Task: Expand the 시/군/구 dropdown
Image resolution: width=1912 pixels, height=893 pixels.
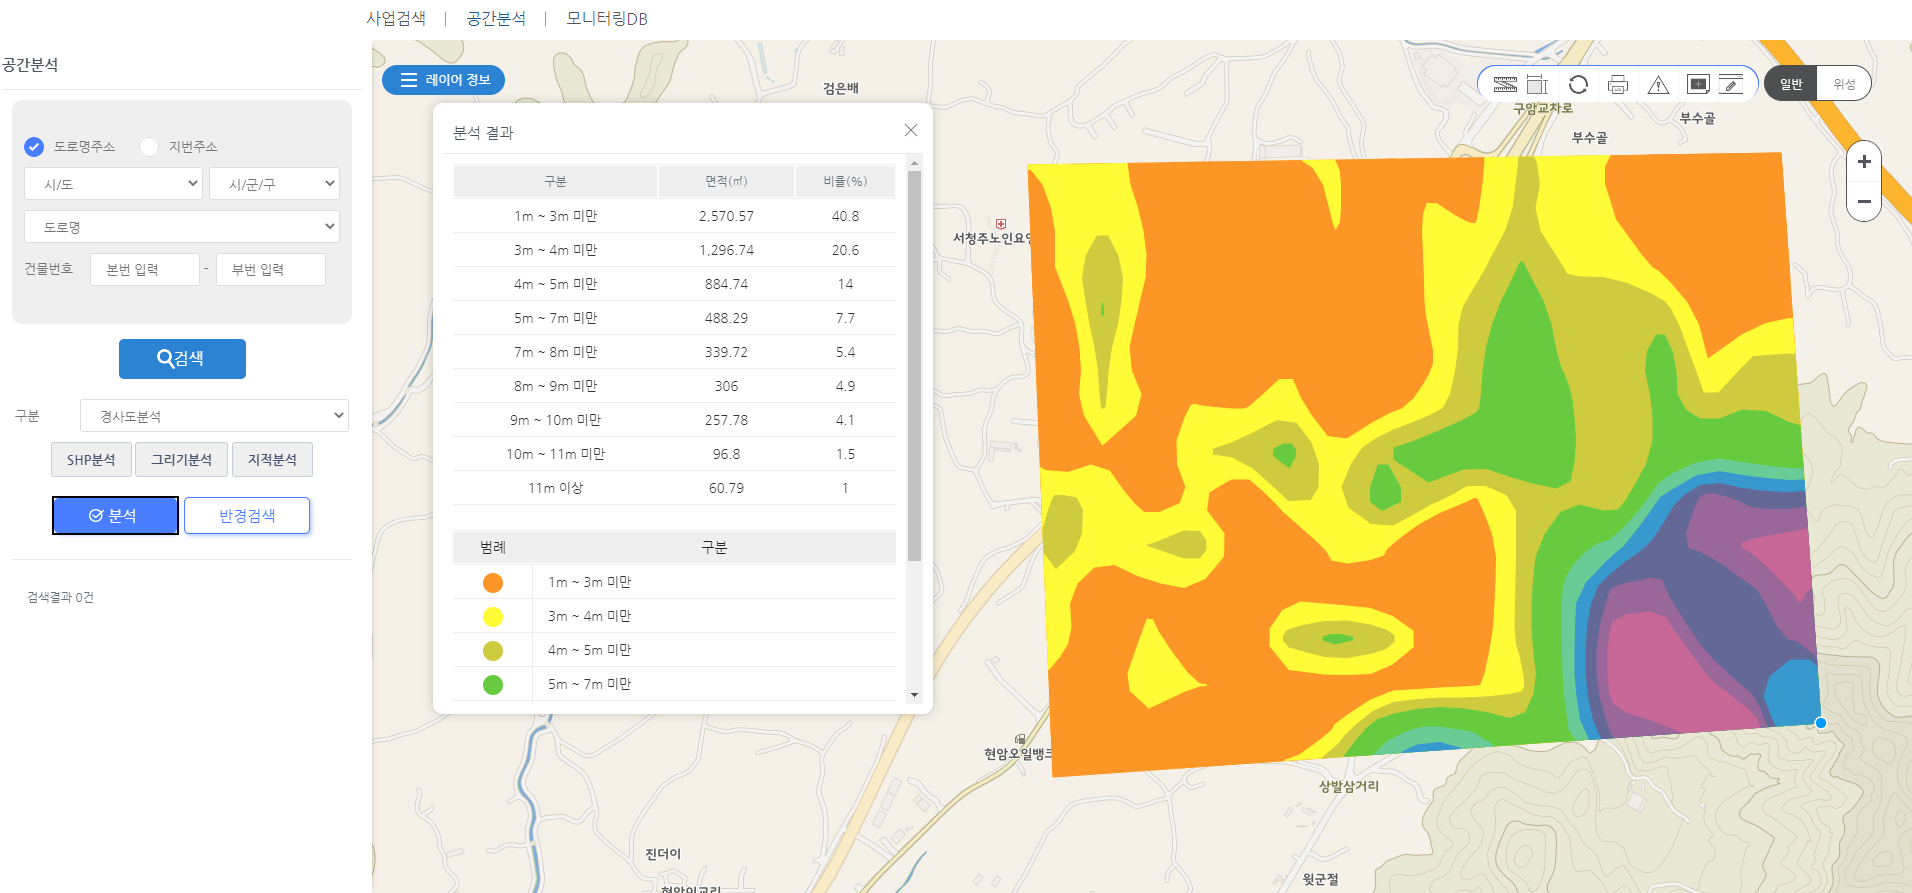Action: pos(274,184)
